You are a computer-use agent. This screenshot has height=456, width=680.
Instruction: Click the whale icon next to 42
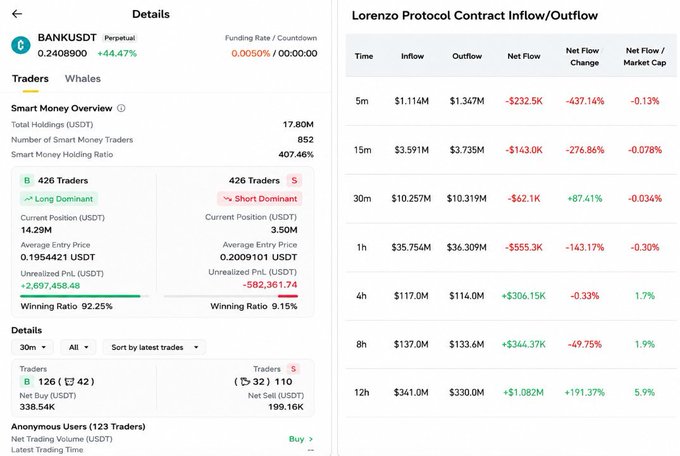(69, 381)
